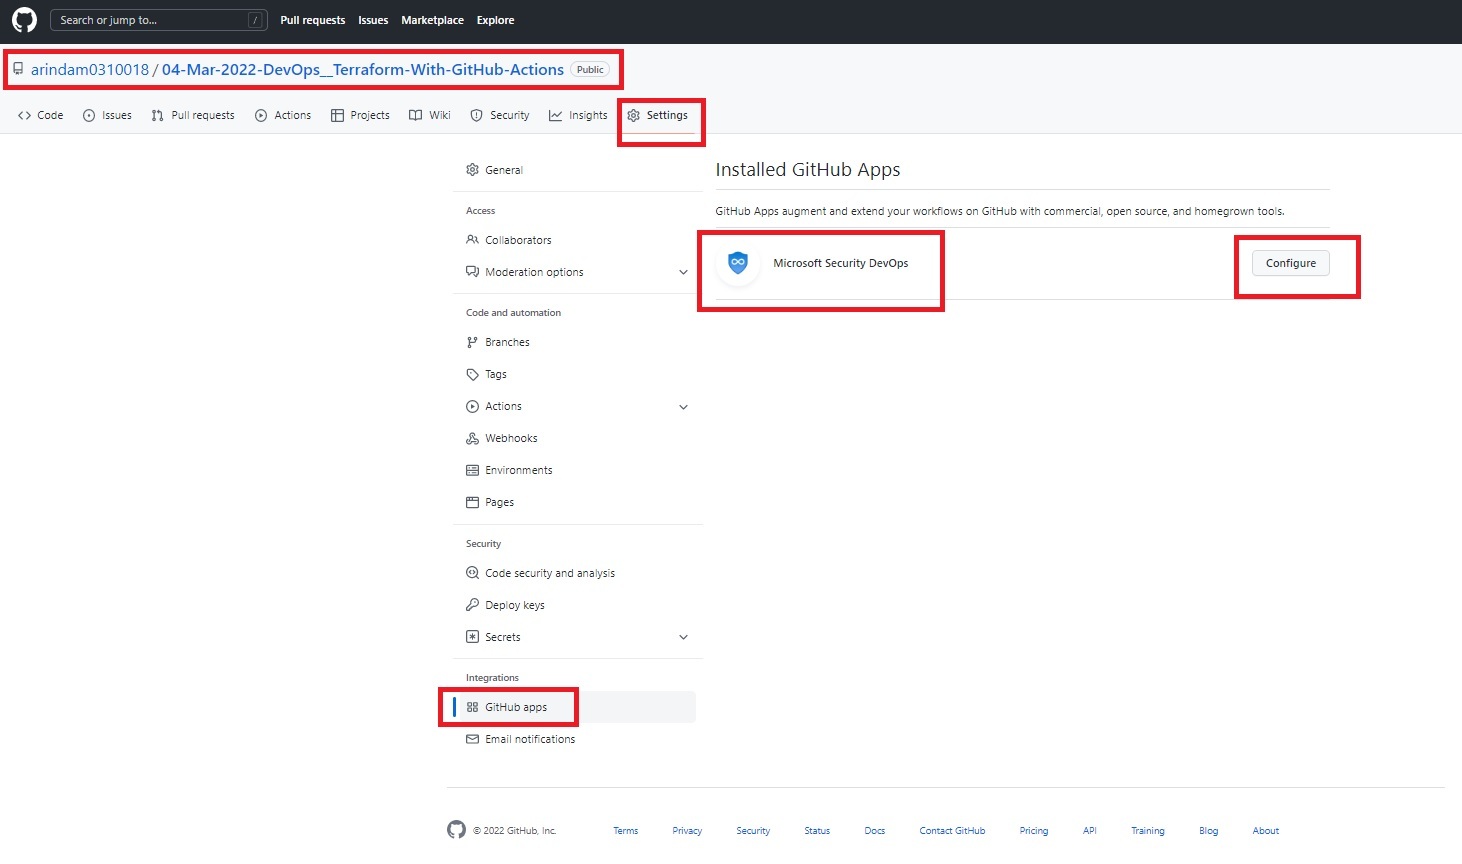Select the Pages settings entry
Image resolution: width=1462 pixels, height=864 pixels.
click(x=499, y=501)
